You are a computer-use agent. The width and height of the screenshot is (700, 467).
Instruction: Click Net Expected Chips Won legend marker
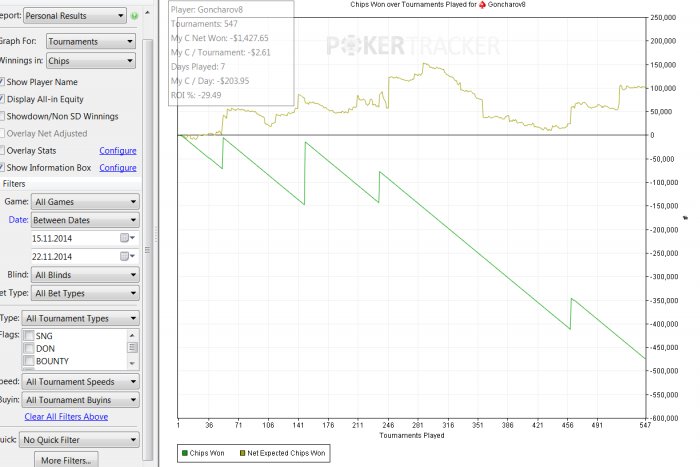[x=242, y=453]
